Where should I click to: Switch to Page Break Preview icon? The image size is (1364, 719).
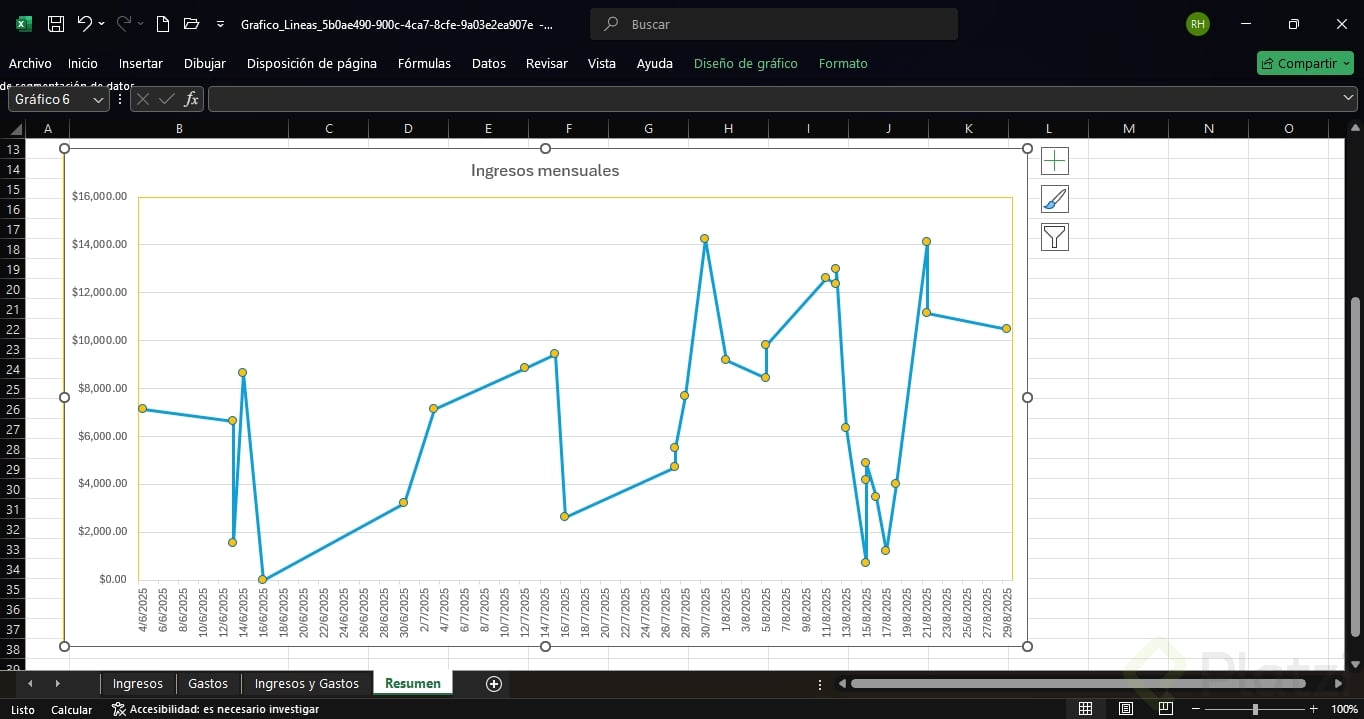pos(1165,709)
